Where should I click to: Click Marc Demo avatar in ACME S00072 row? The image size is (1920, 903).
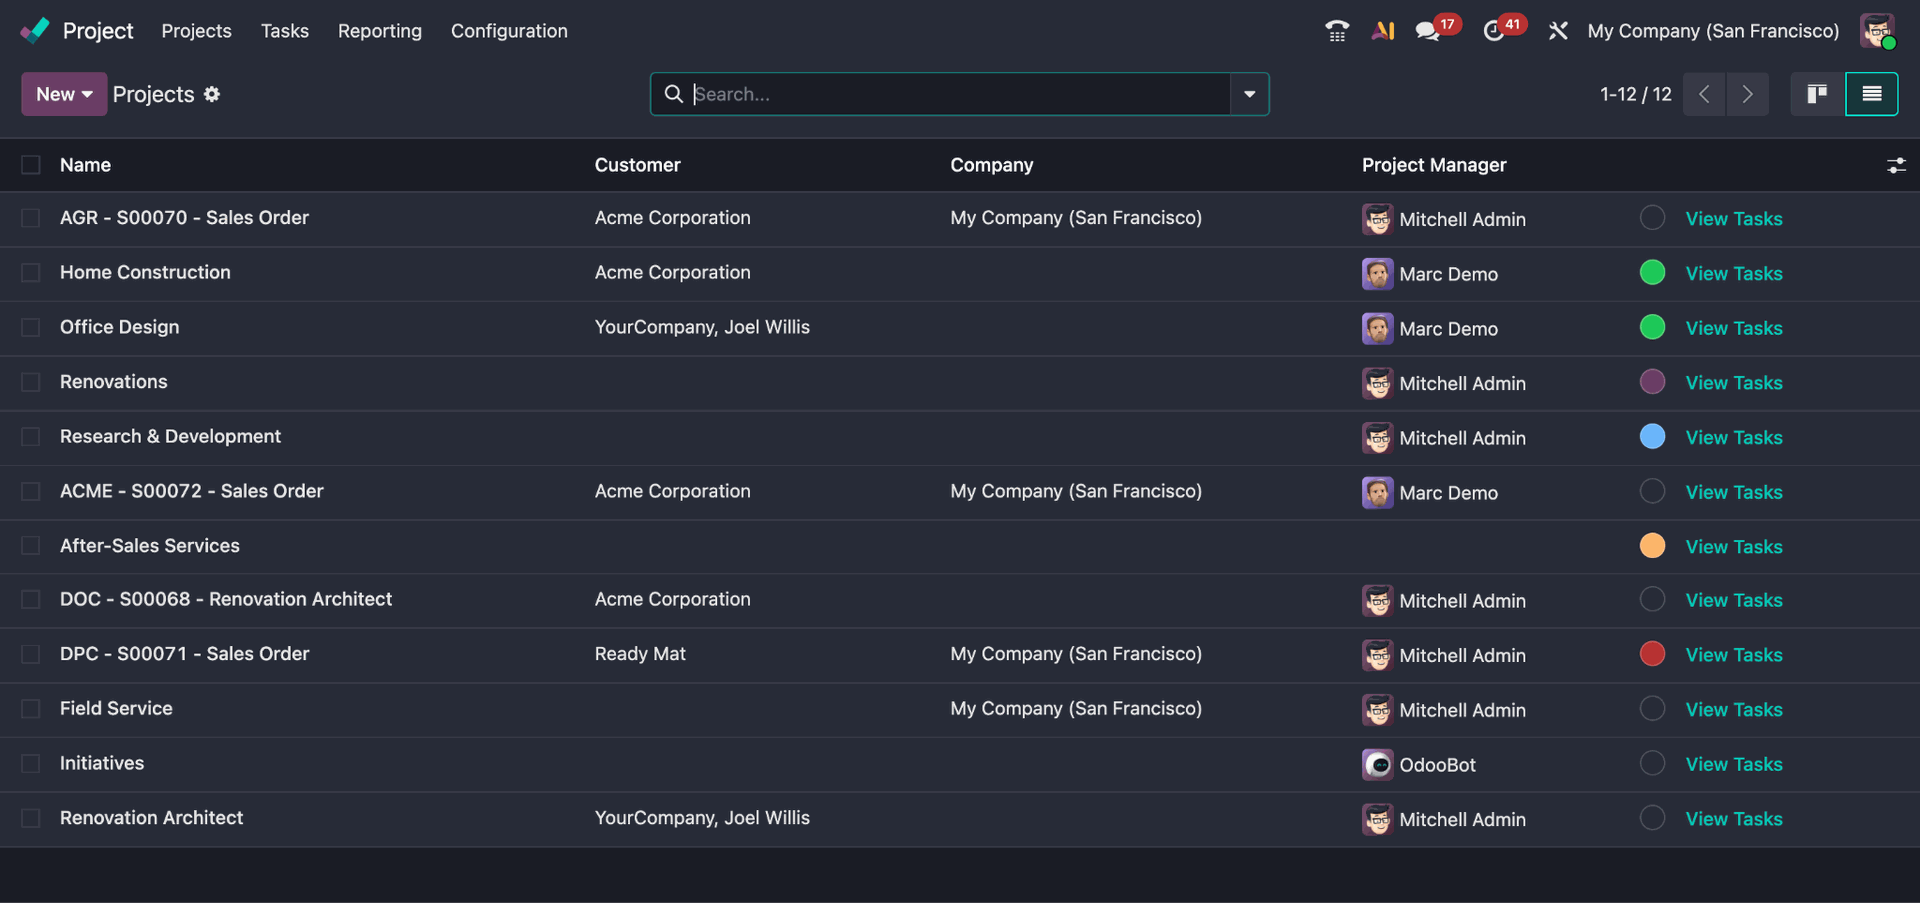click(x=1377, y=492)
